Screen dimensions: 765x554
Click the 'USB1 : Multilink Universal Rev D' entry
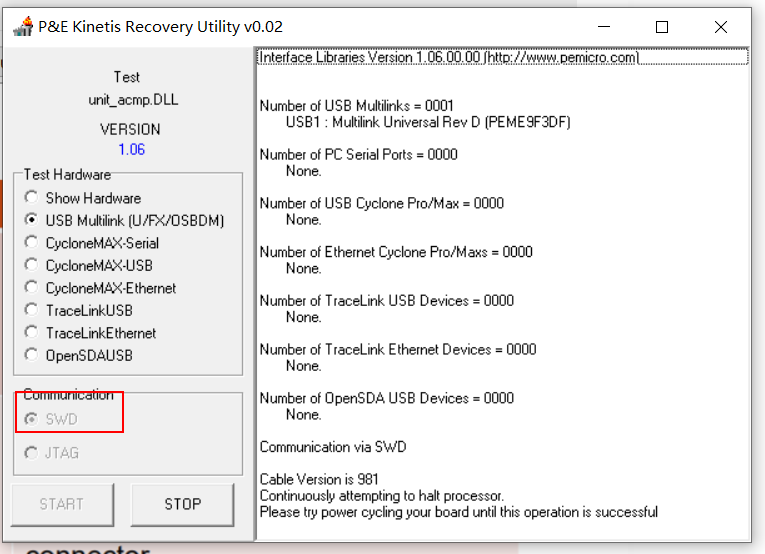(428, 122)
